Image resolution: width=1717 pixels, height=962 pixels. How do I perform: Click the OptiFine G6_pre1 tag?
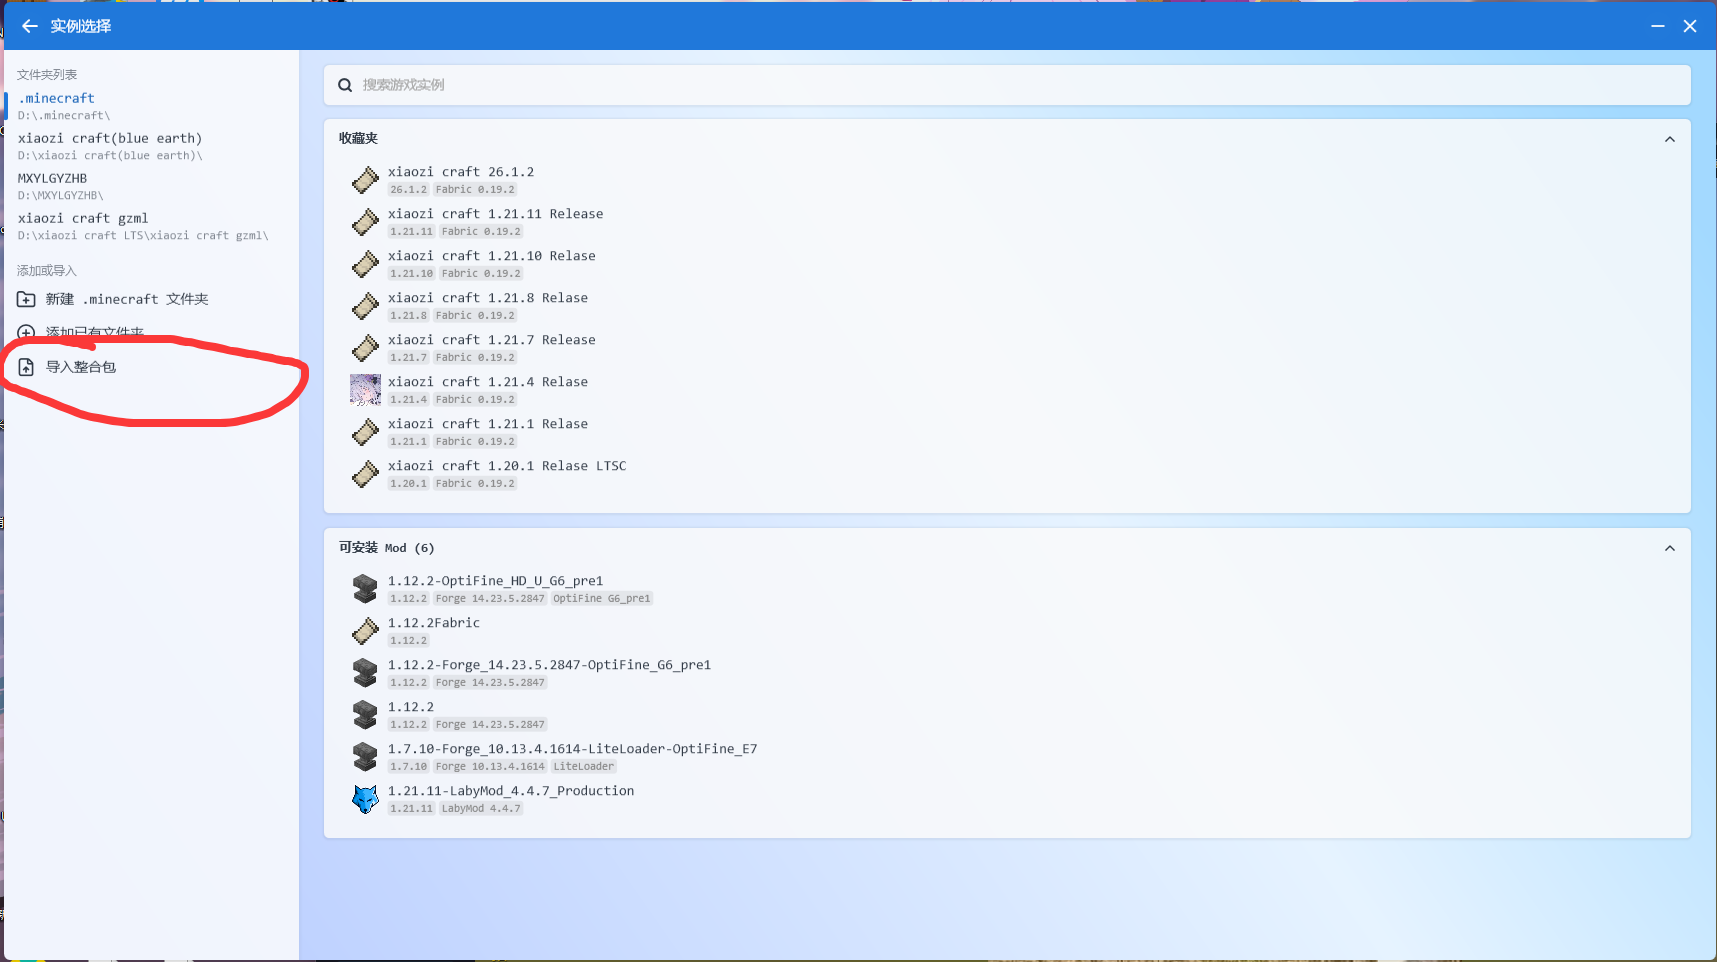tap(602, 599)
